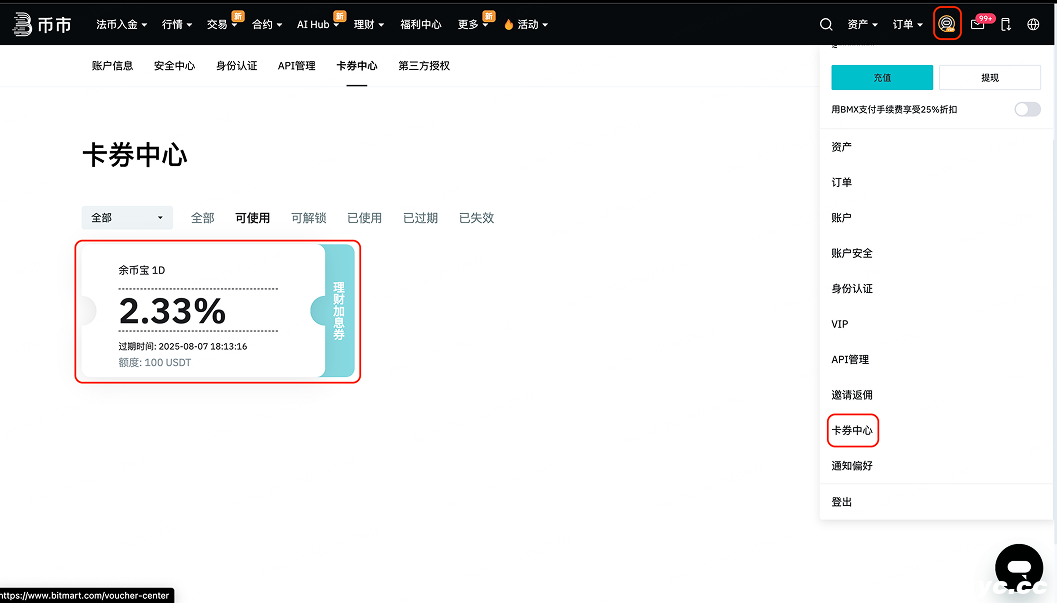Open the messages icon with 99+ badge
Screen dimensions: 1057x603
click(977, 24)
